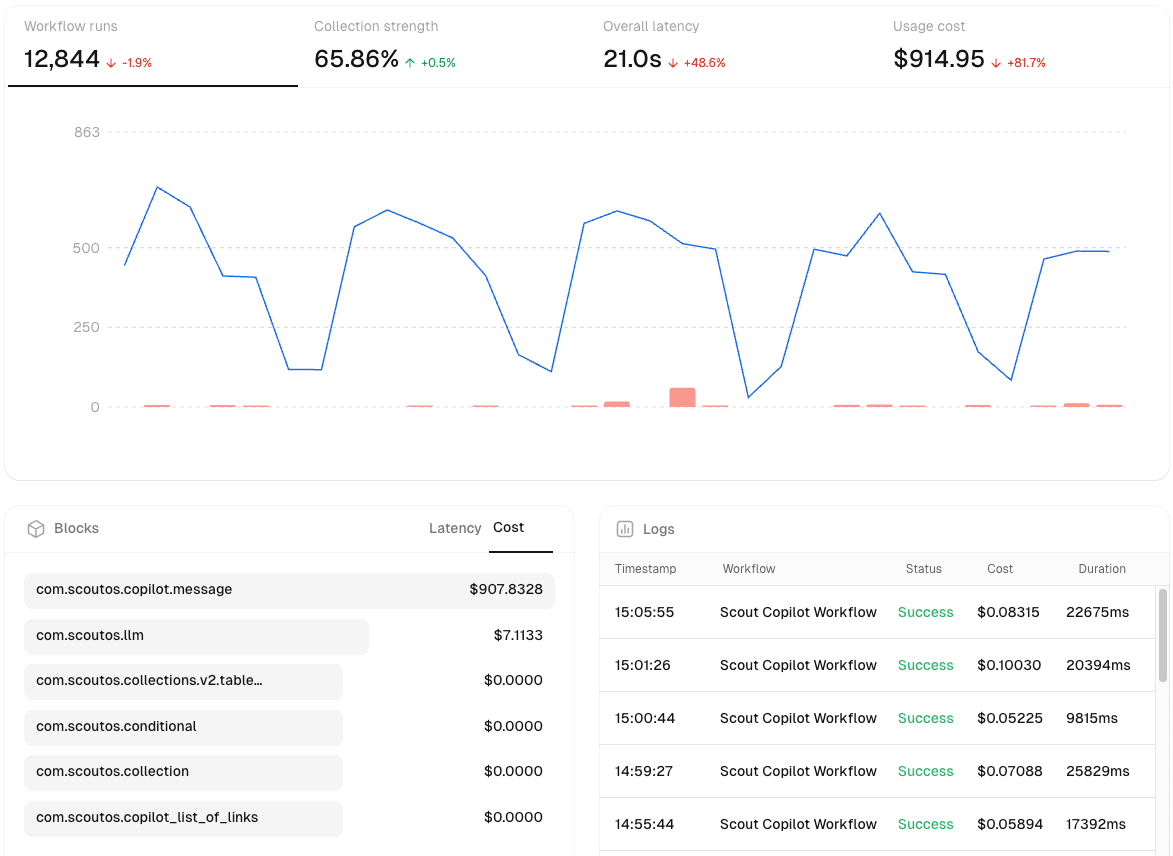This screenshot has width=1173, height=856.
Task: Select the Overall latency metric tab
Action: pos(732,47)
